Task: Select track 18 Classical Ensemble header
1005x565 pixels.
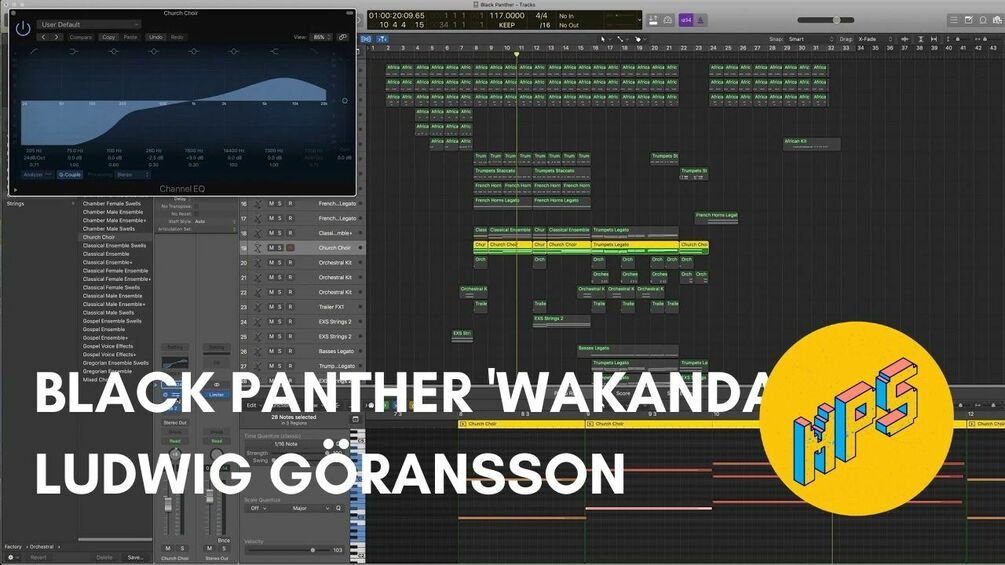Action: (x=303, y=233)
